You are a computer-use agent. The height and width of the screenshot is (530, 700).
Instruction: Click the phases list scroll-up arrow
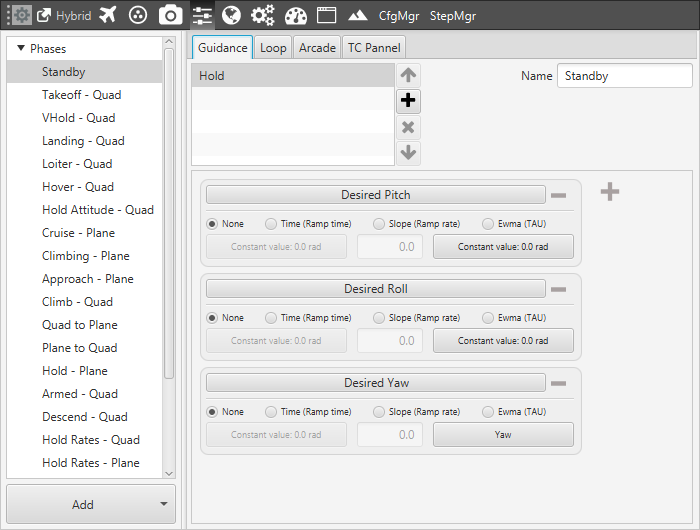(169, 42)
